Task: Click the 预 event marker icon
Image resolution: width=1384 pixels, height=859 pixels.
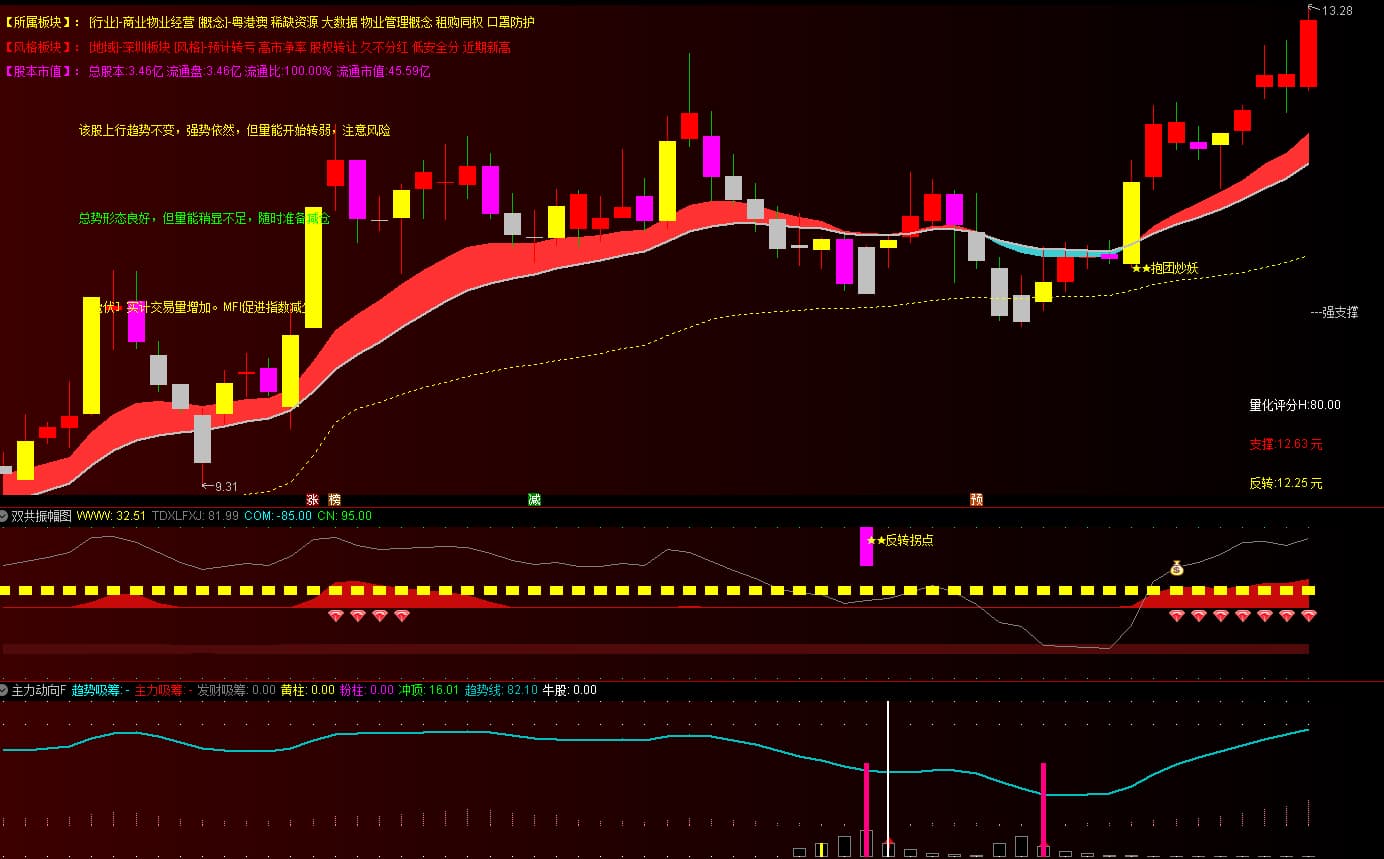Action: point(976,499)
